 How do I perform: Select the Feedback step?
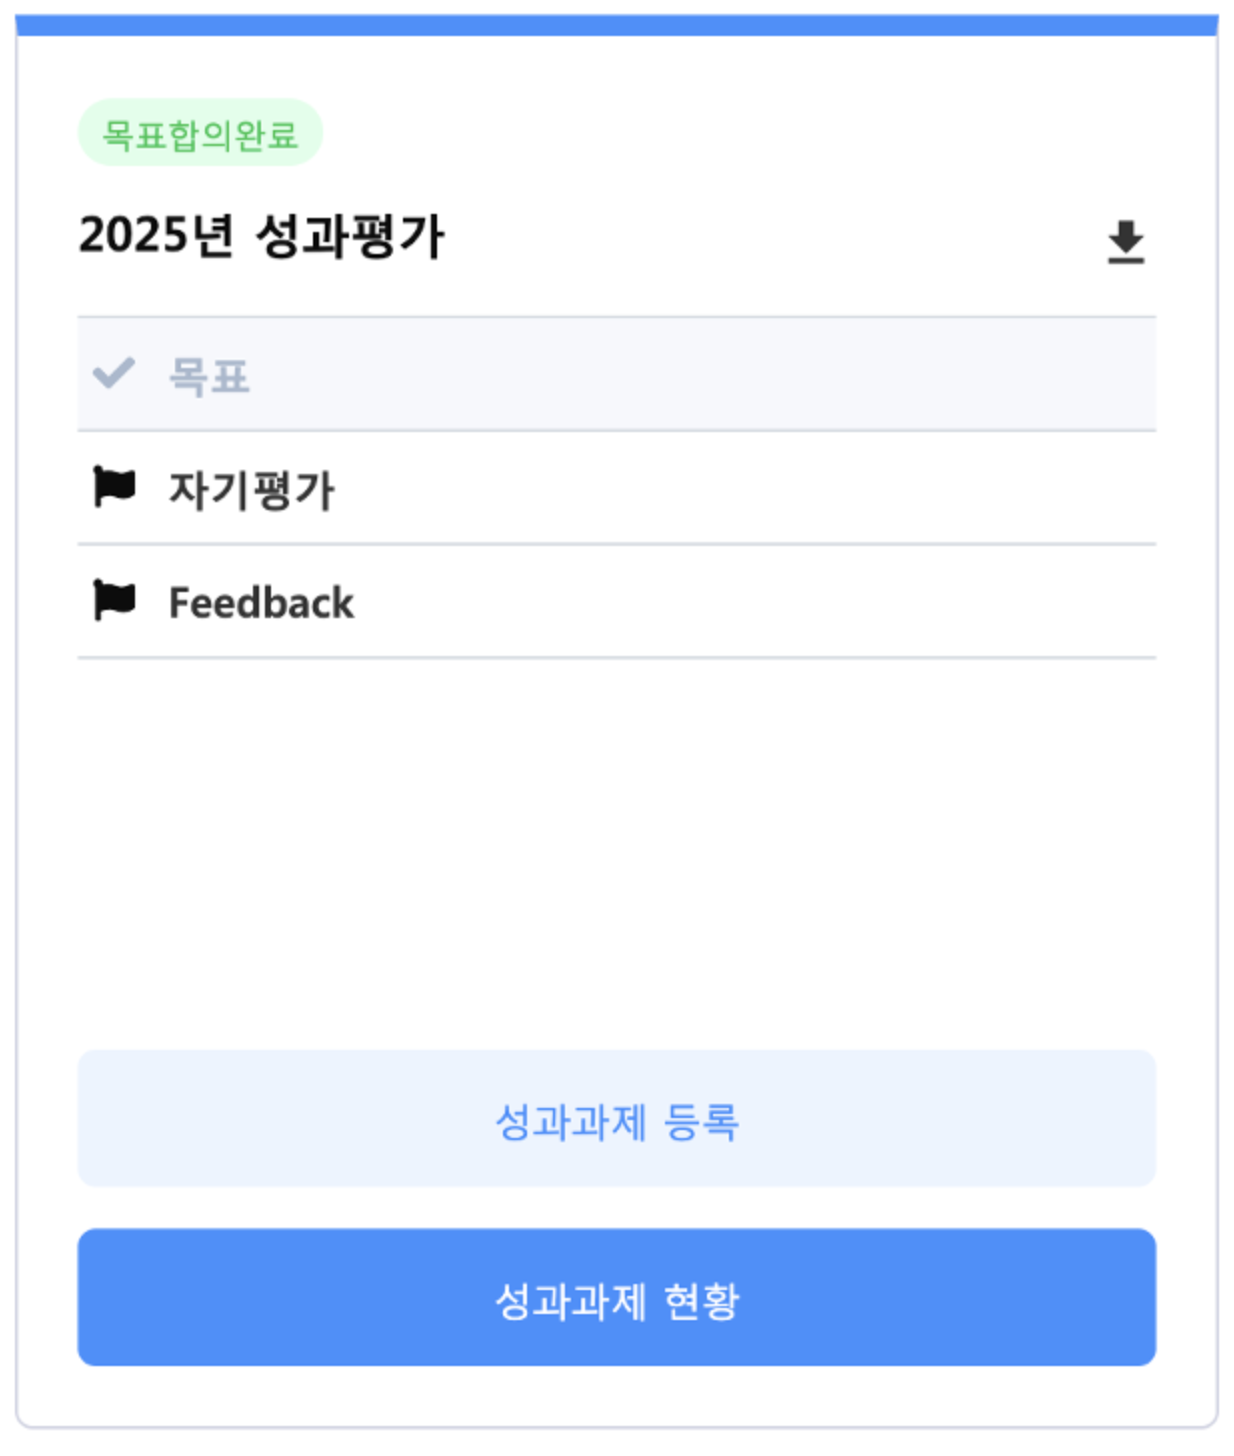click(261, 603)
